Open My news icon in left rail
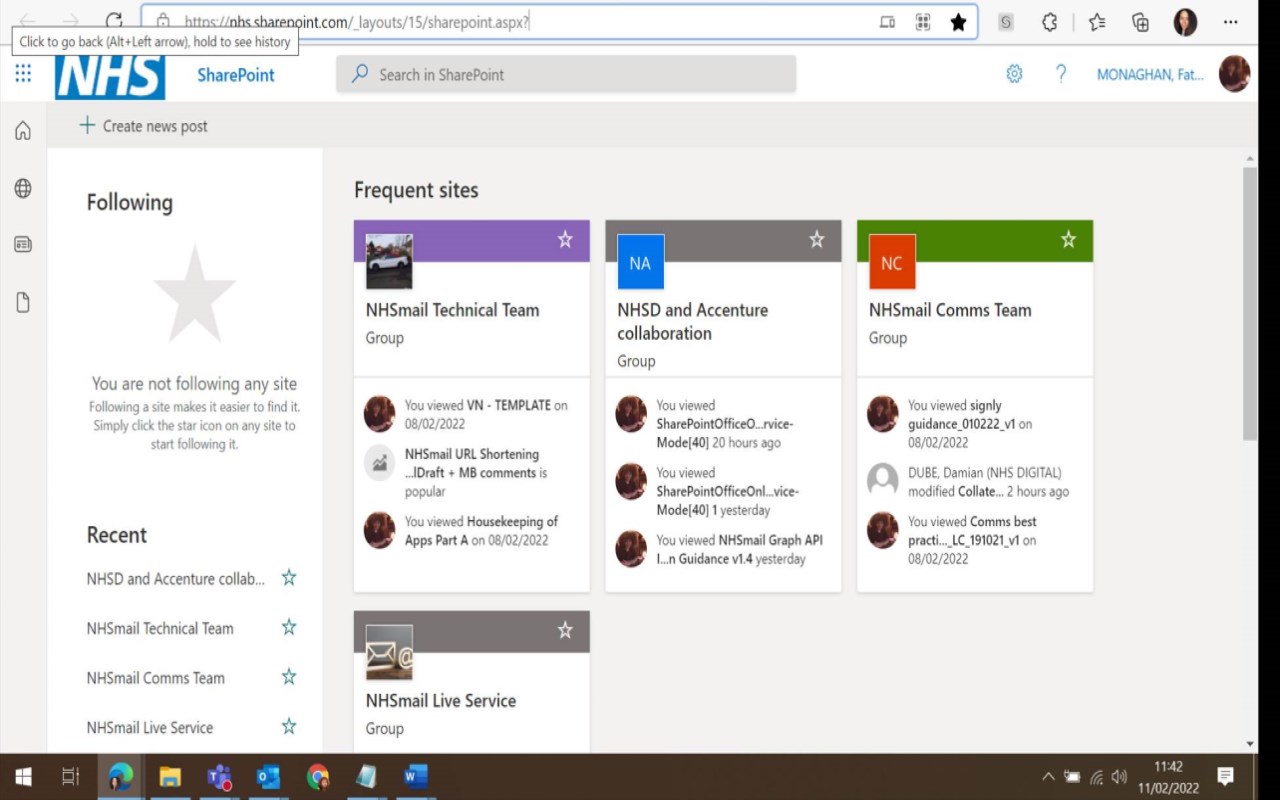The width and height of the screenshot is (1280, 800). 23,245
